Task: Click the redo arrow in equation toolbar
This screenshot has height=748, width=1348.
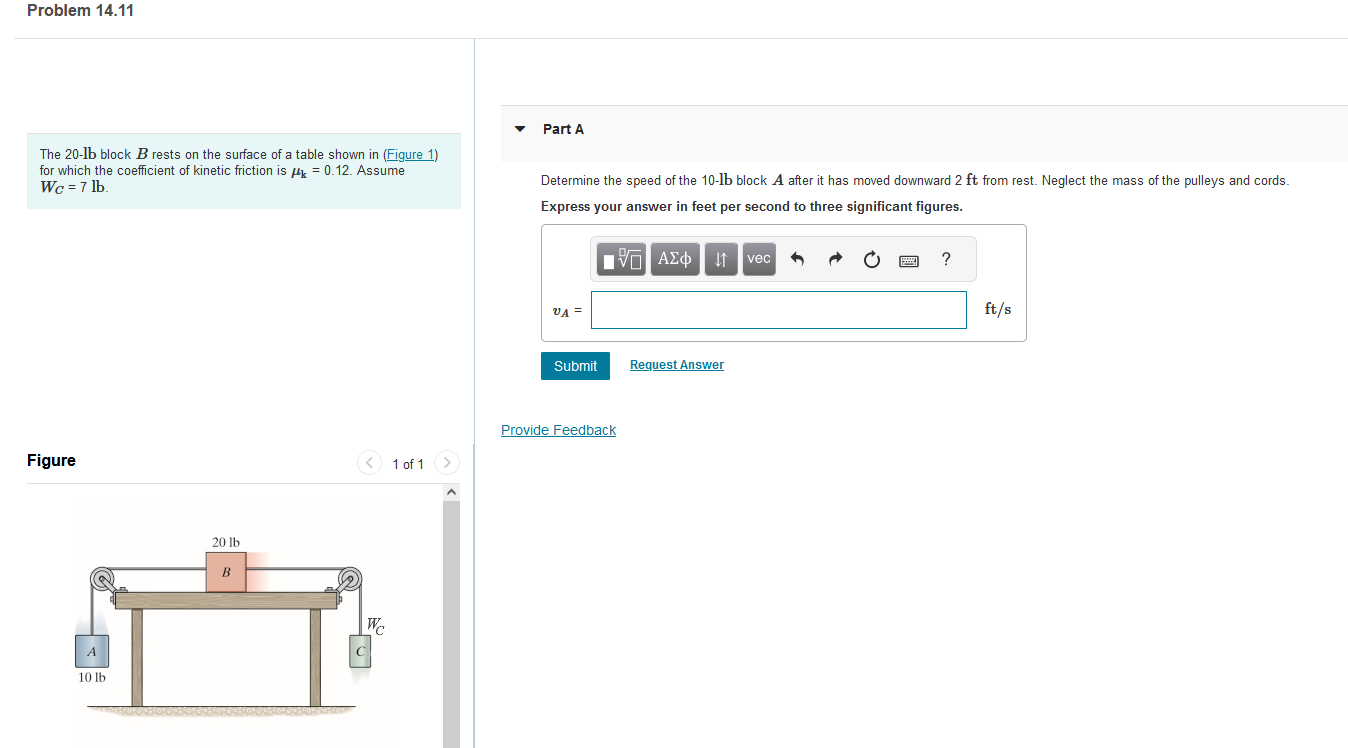Action: (x=834, y=258)
